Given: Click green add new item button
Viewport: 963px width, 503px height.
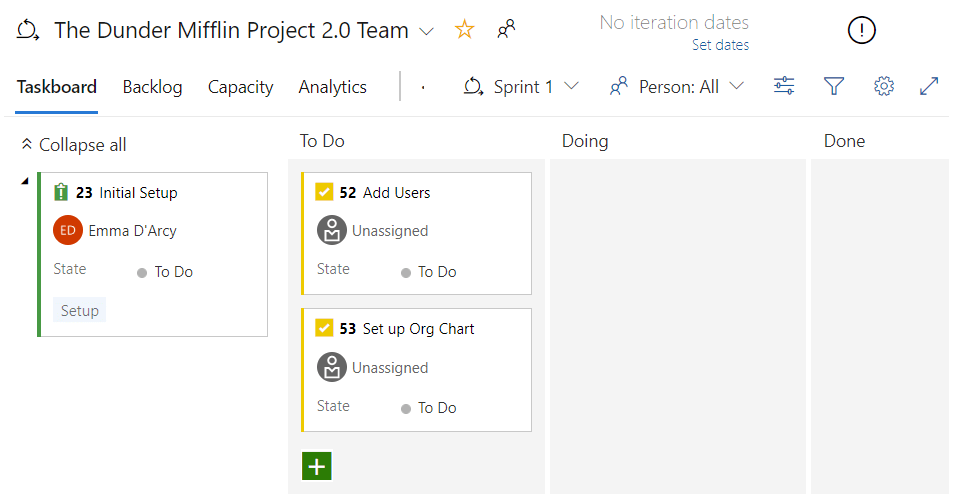Looking at the screenshot, I should click(316, 466).
